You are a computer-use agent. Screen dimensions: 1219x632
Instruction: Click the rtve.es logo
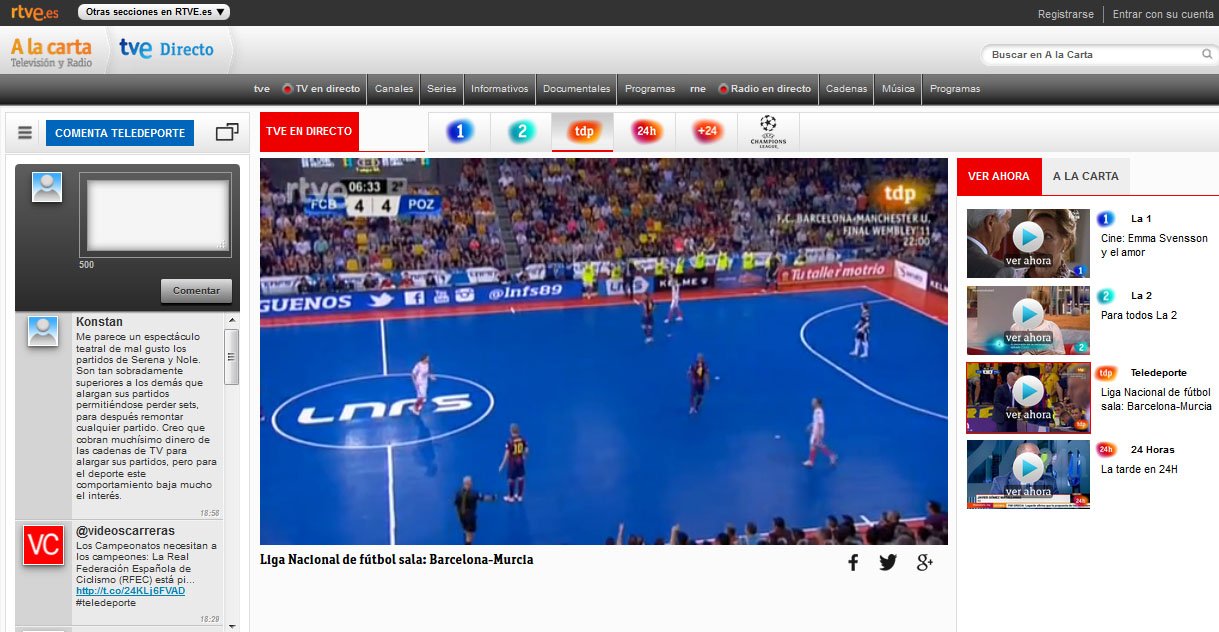(35, 13)
